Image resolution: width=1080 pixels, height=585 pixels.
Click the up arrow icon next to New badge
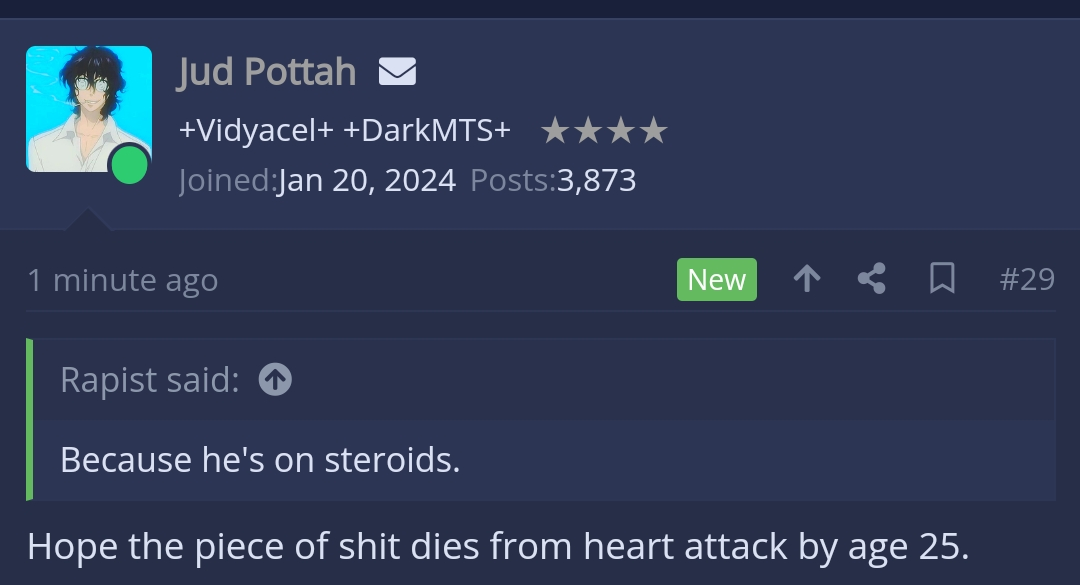806,279
